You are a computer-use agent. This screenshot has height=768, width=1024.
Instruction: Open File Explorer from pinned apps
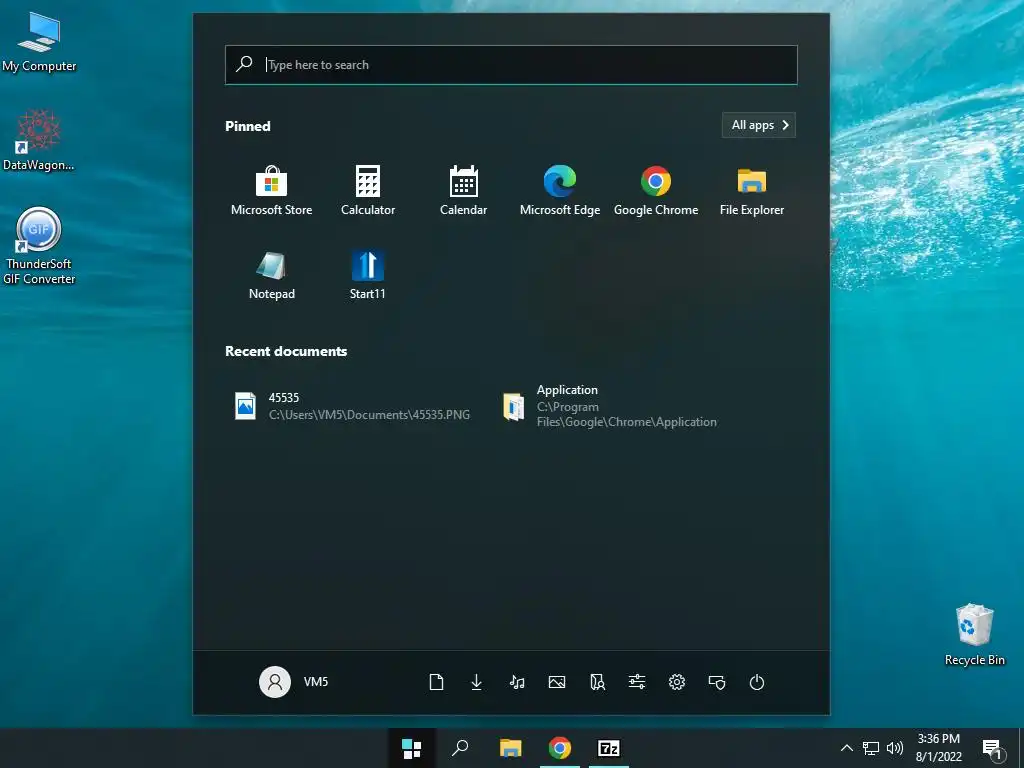click(752, 190)
